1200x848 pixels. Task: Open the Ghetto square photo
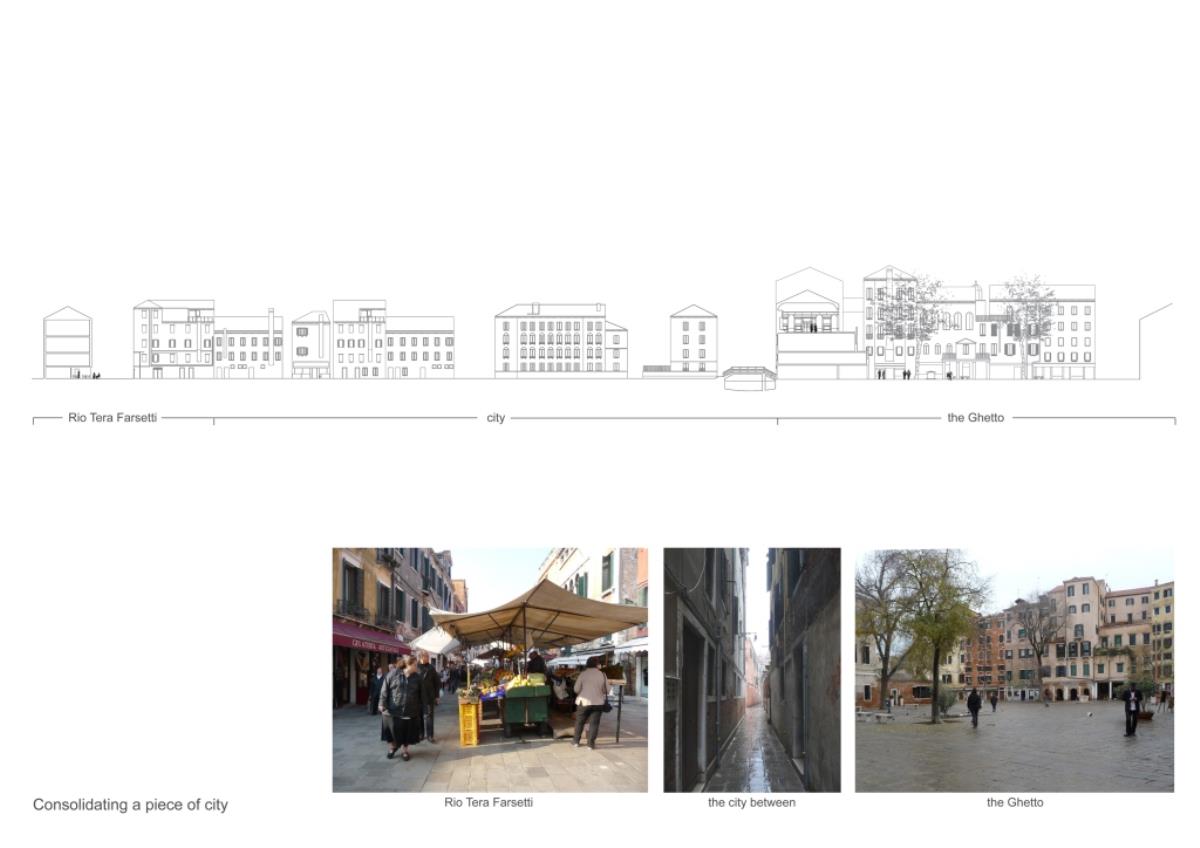[x=1014, y=669]
